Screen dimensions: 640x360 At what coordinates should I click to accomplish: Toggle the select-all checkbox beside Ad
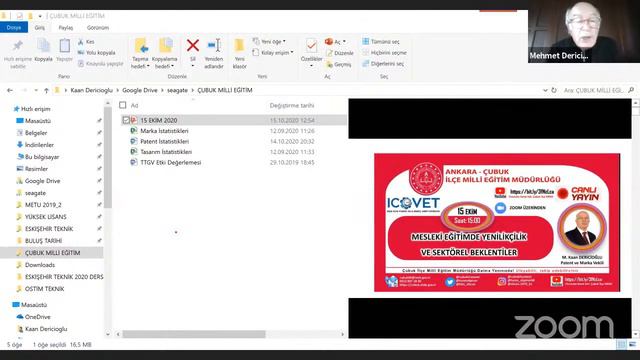click(122, 105)
